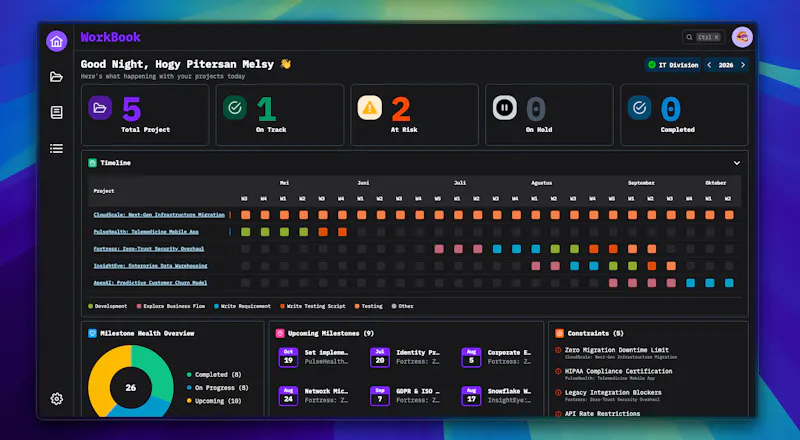Click the Upcoming Milestones pink icon
The image size is (800, 440).
click(280, 333)
